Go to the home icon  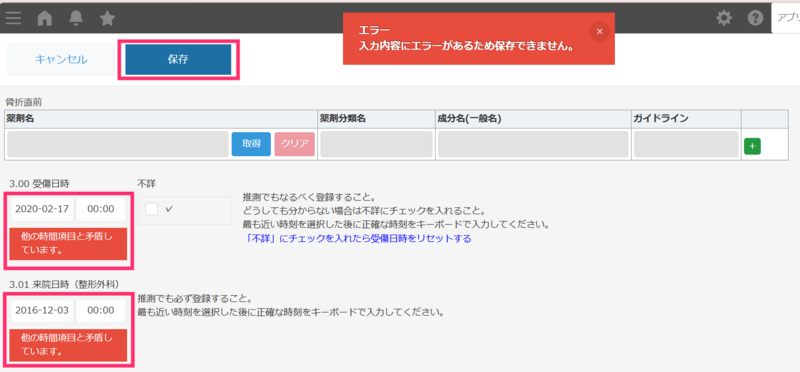pos(45,18)
